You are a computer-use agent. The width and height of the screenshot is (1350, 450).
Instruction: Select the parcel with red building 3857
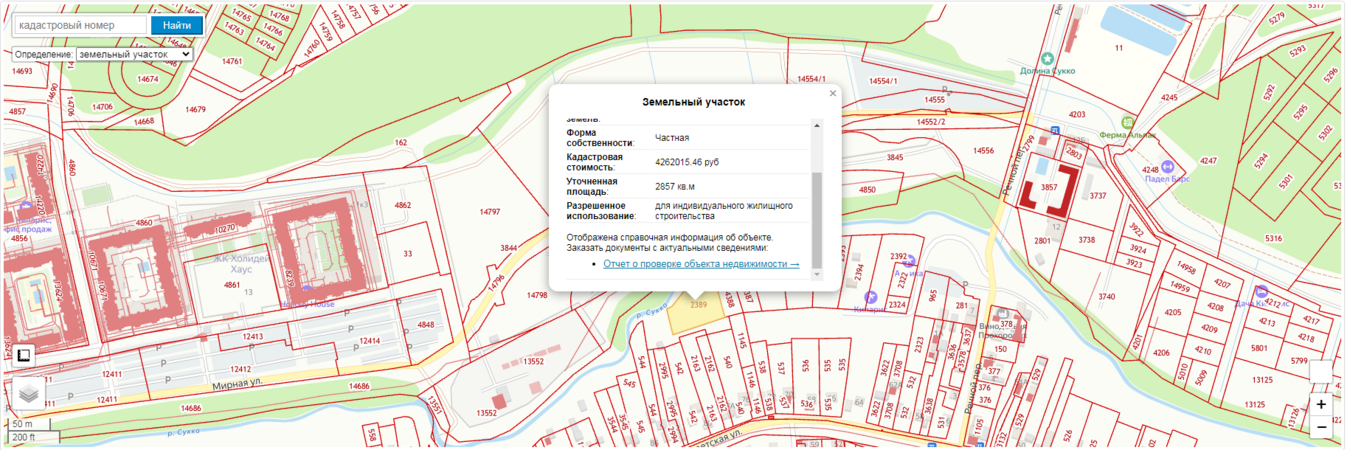point(1048,188)
